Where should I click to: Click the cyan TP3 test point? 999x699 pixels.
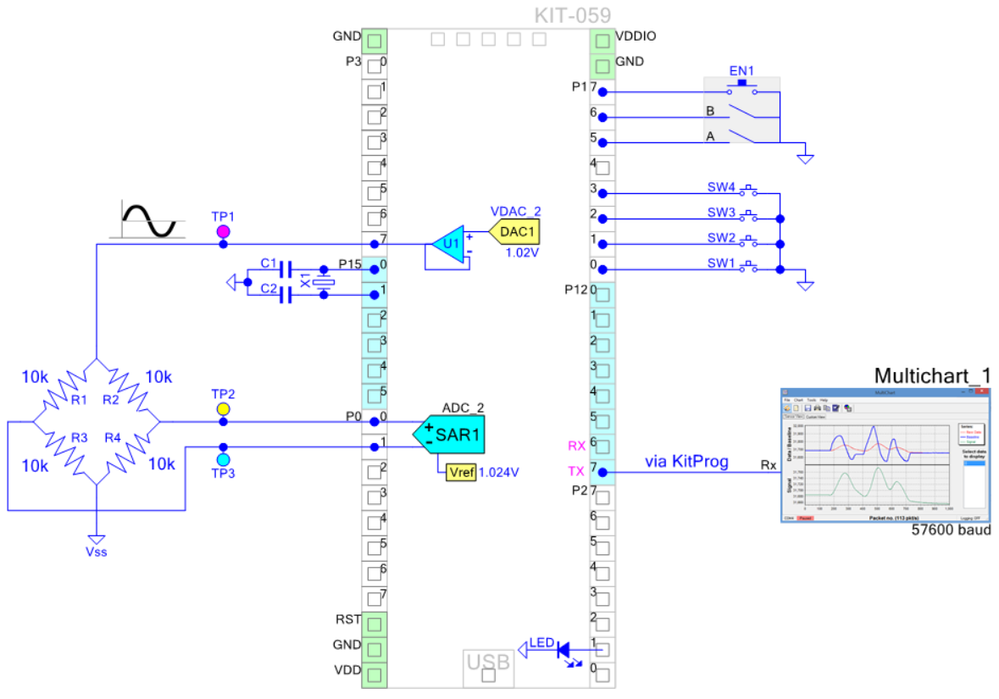[x=222, y=459]
